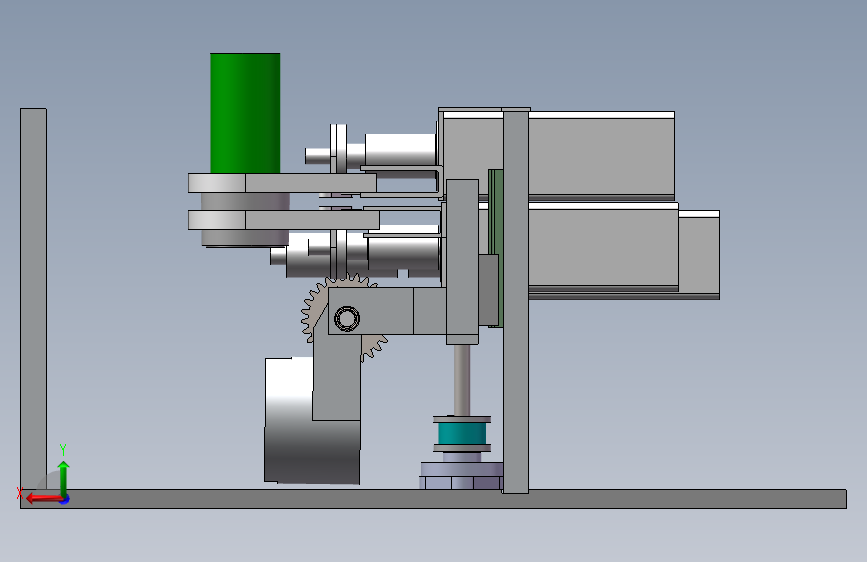
Task: Select the tall vertical plate standing on base
Action: [516, 301]
